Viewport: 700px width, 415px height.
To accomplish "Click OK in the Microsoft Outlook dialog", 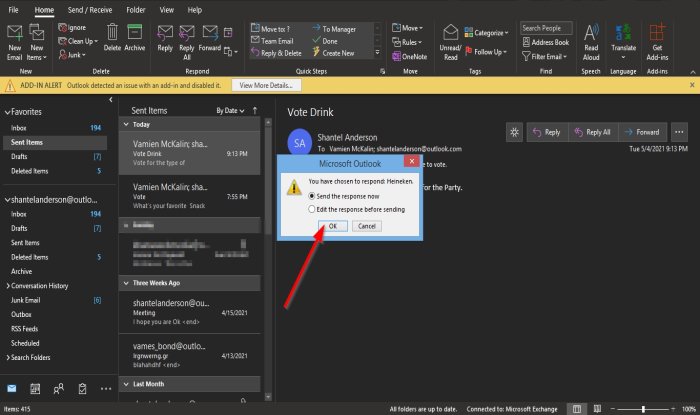I will 333,226.
